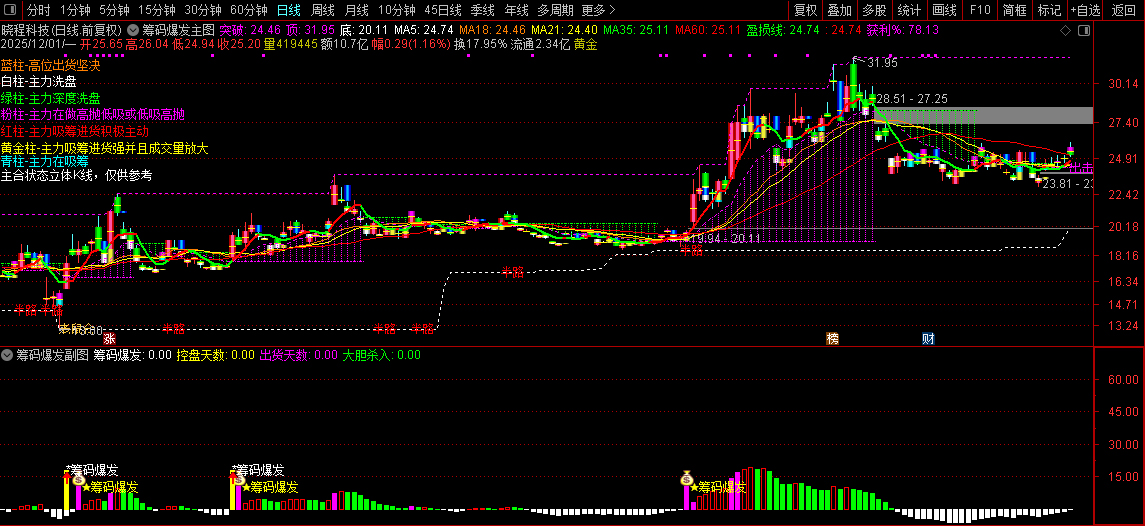1145x526 pixels.
Task: Enable 多股 multi-stock view
Action: pos(874,10)
